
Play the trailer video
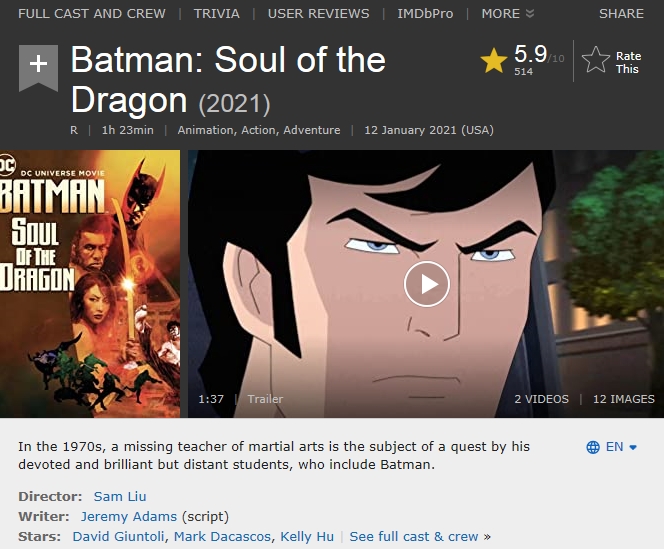click(x=427, y=284)
